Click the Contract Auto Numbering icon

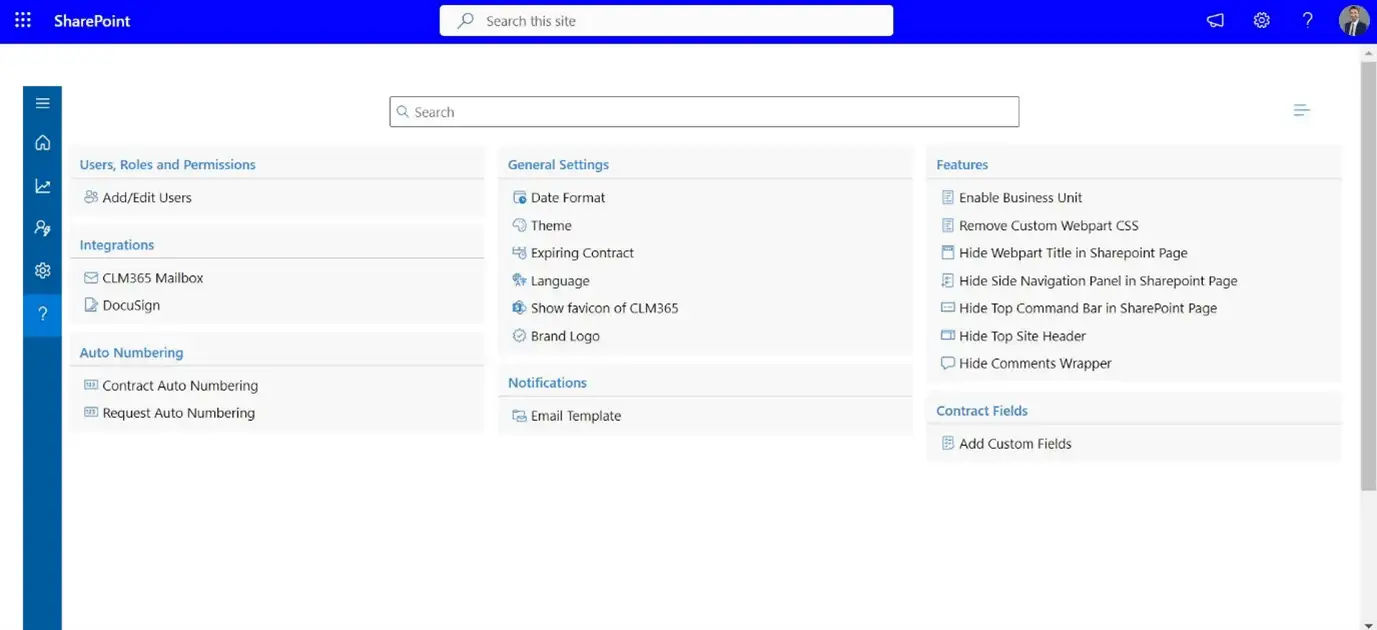click(x=91, y=384)
